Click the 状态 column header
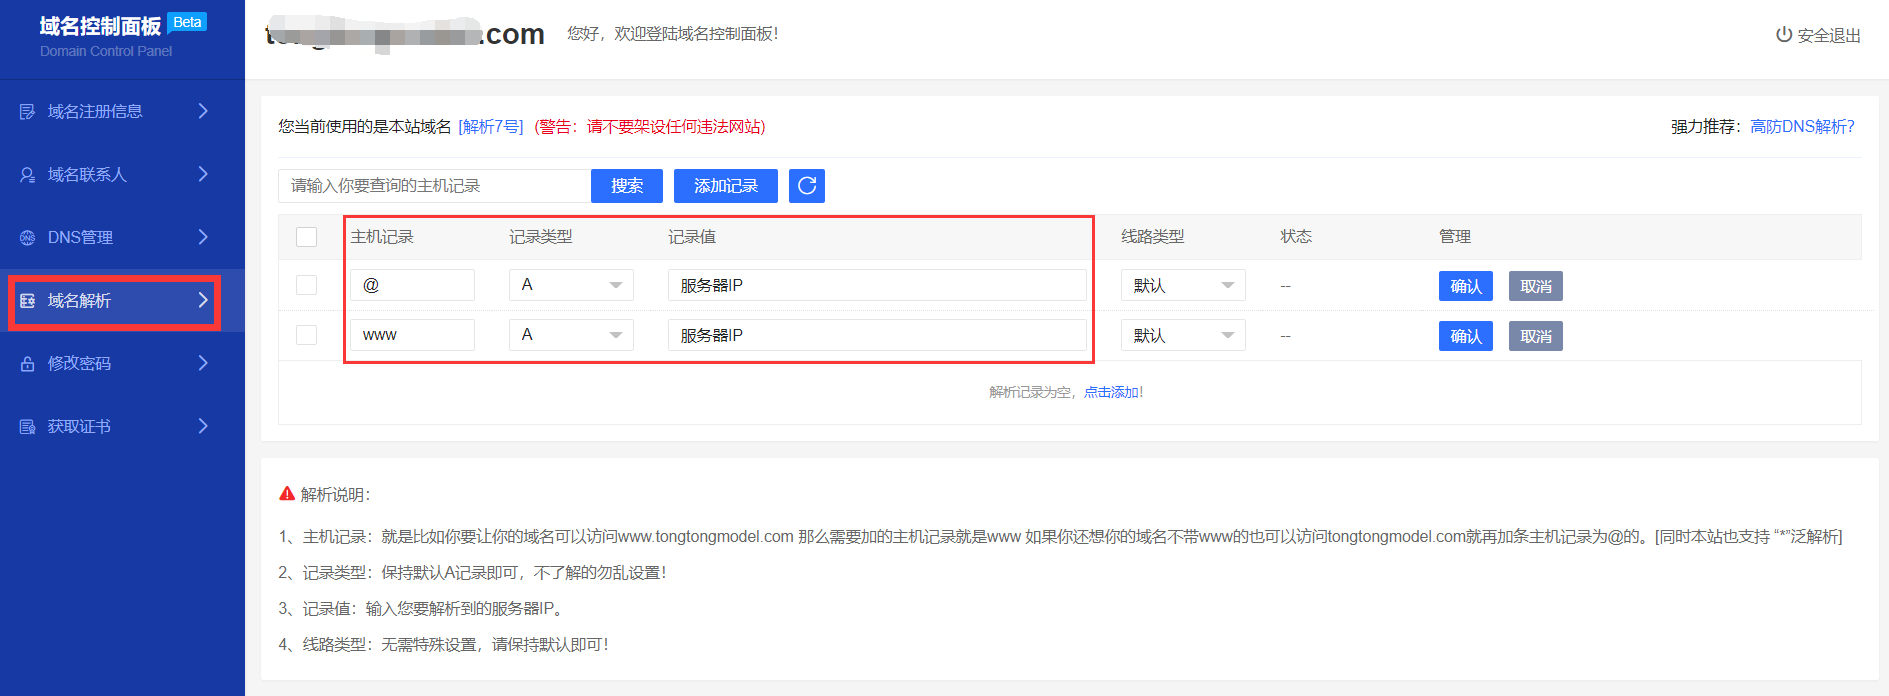Screen dimensions: 1889x696 (1296, 237)
